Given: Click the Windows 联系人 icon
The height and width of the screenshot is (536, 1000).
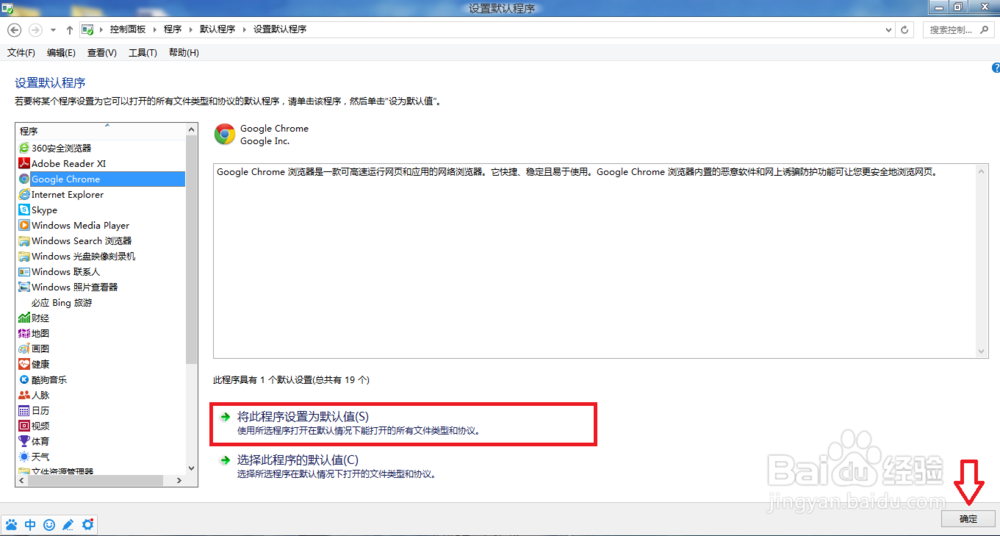Looking at the screenshot, I should click(24, 272).
